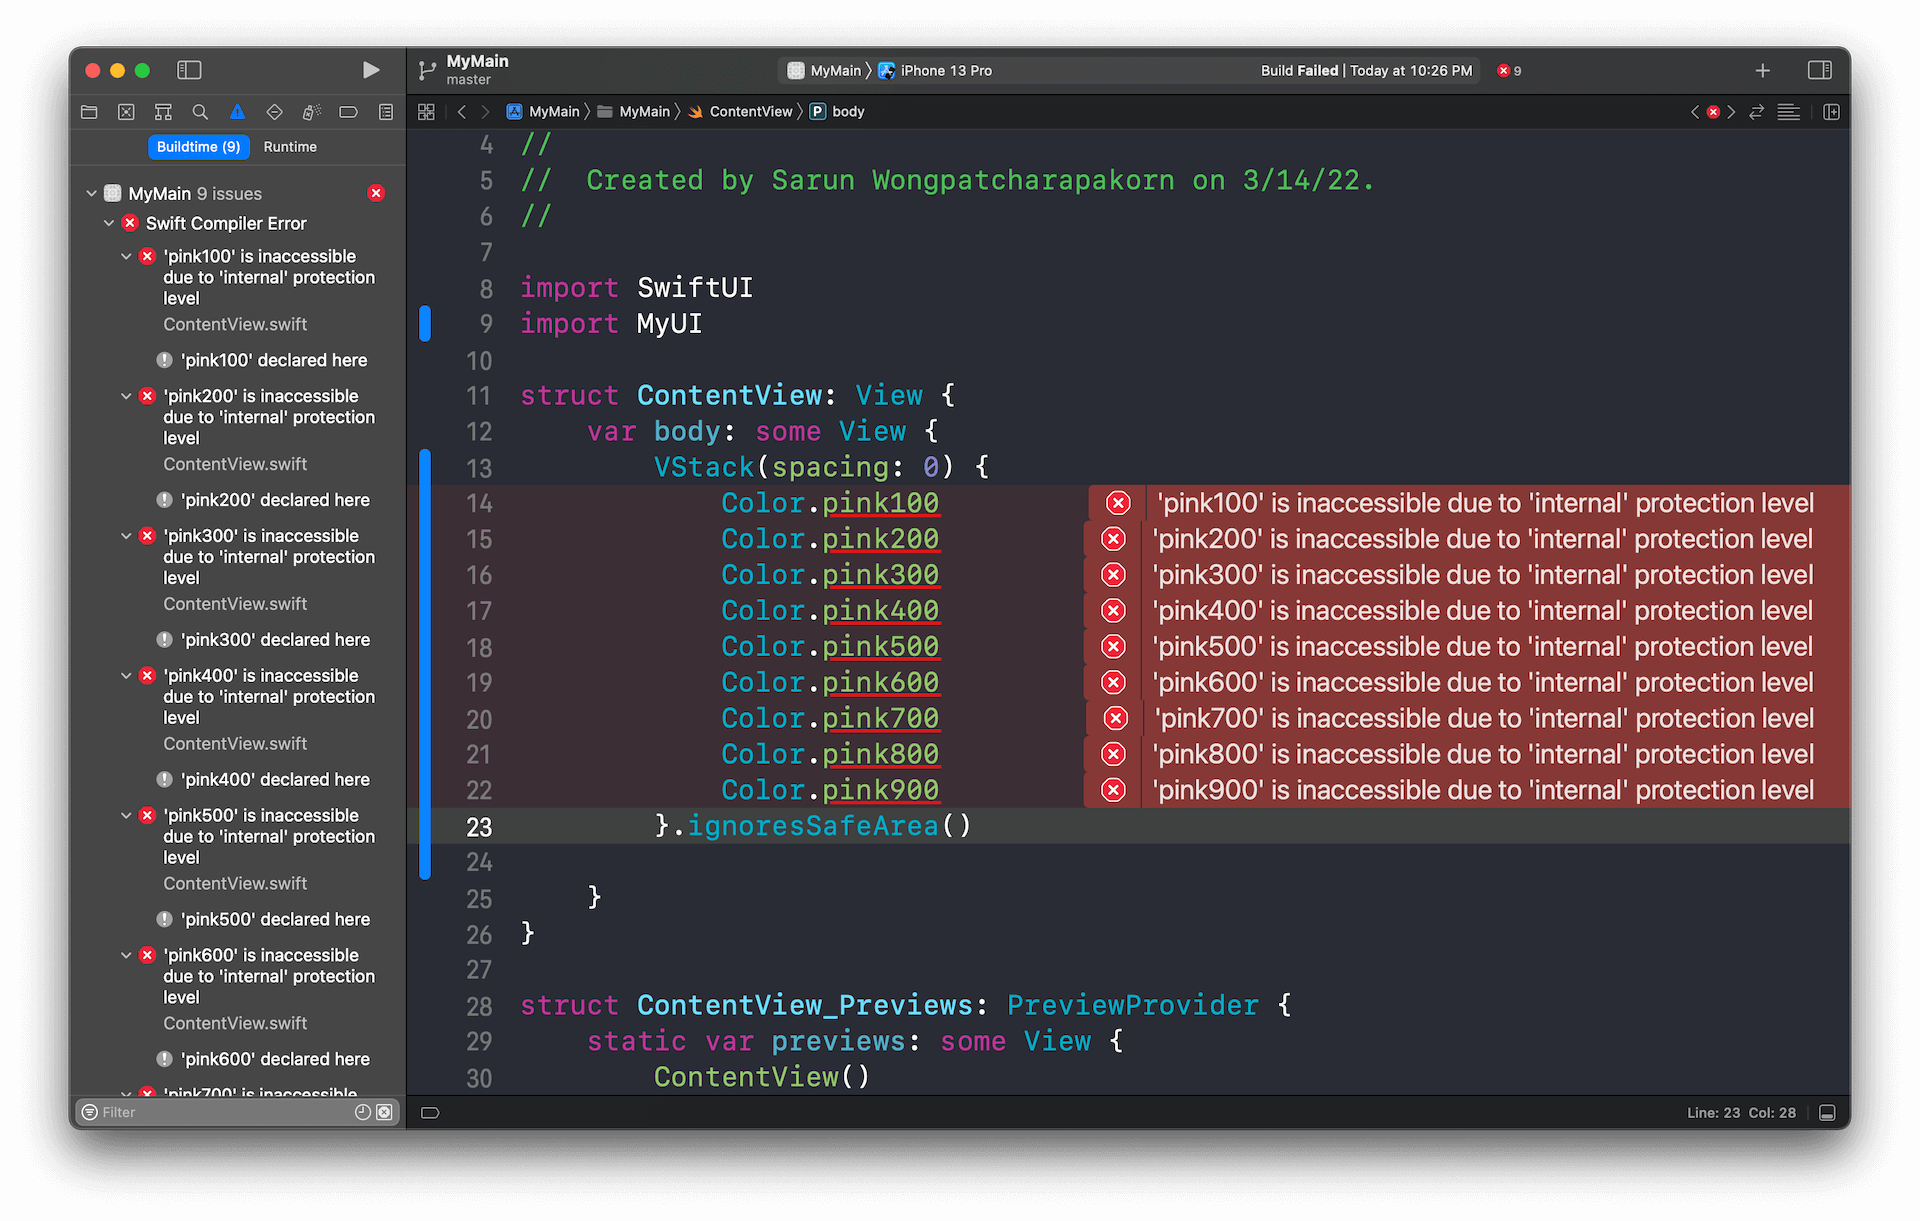Open the Breakpoint navigator icon
1920x1221 pixels.
tap(348, 112)
